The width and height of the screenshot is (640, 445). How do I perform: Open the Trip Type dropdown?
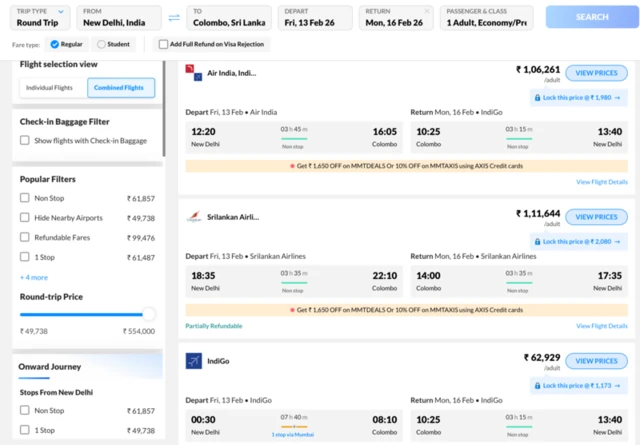(x=41, y=17)
